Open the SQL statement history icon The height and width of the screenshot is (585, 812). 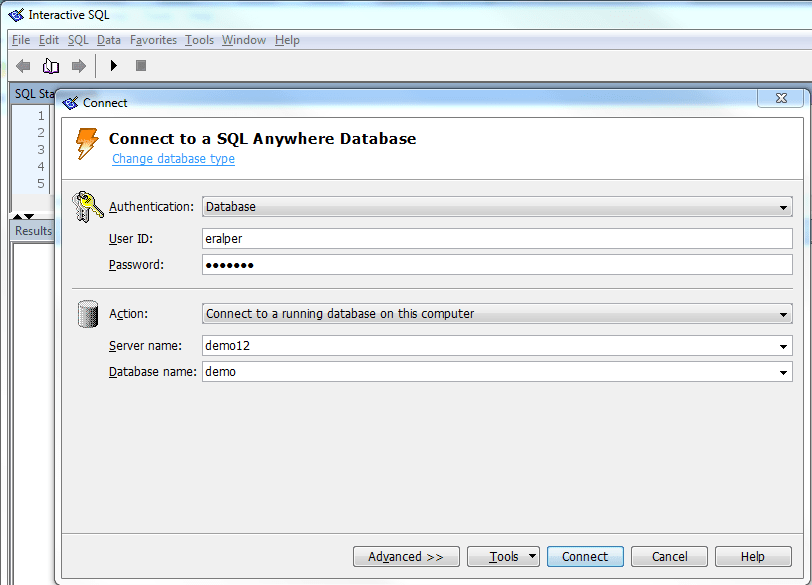click(x=51, y=66)
